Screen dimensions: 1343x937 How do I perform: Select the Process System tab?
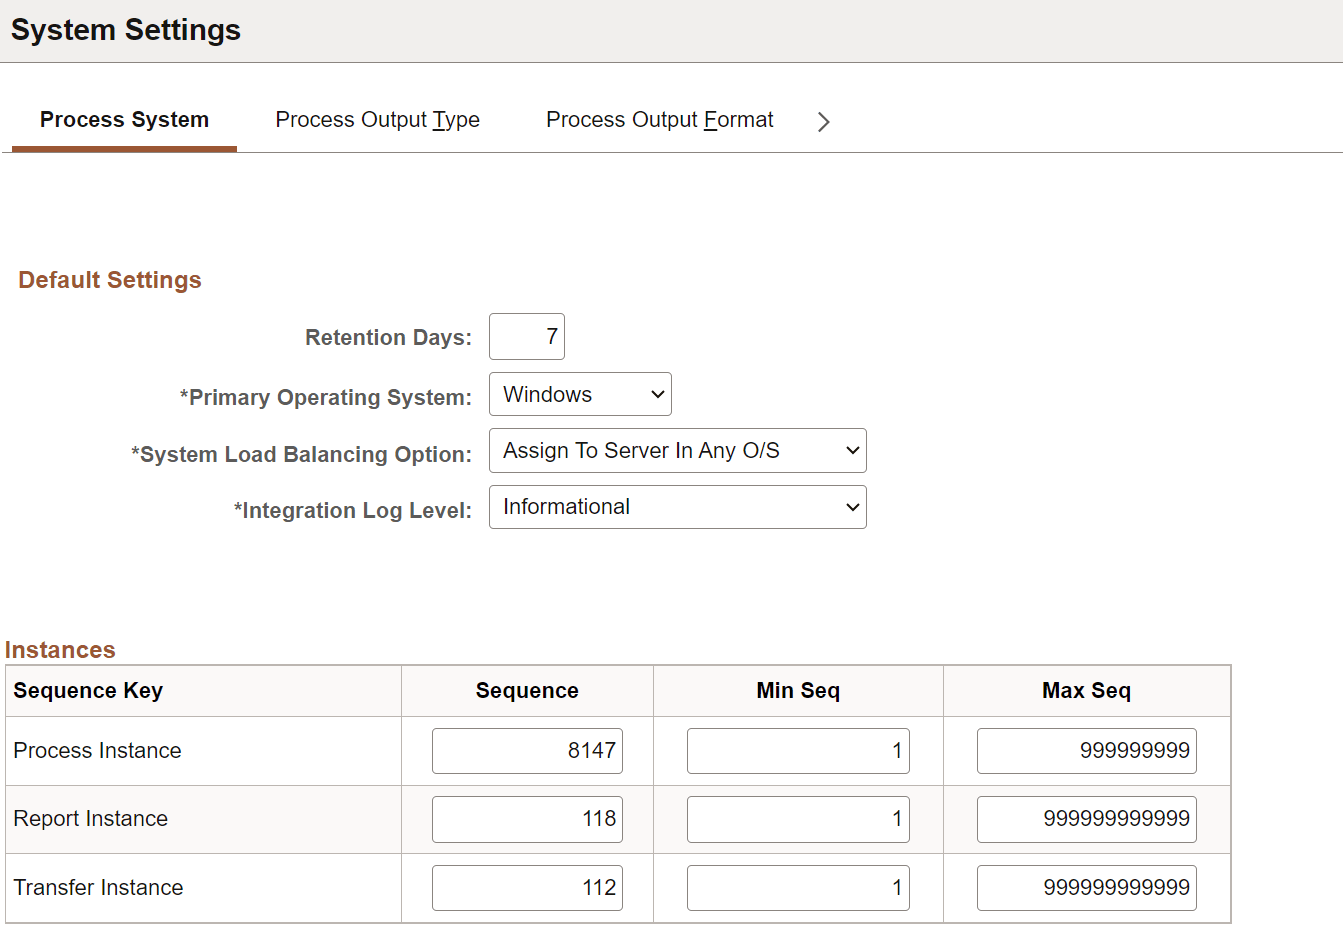point(124,119)
